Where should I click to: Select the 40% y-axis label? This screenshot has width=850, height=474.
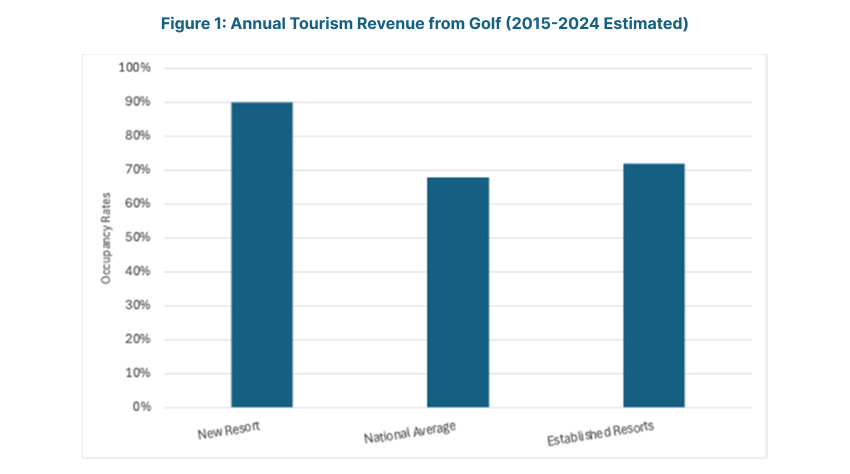coord(136,272)
